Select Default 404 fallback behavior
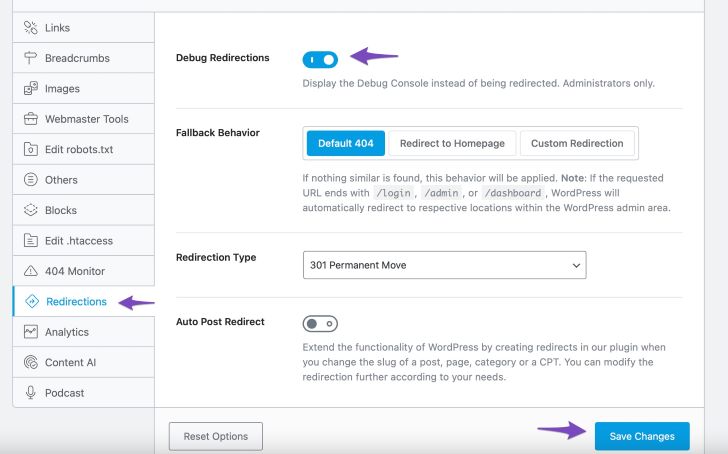Viewport: 728px width, 454px height. [x=345, y=143]
